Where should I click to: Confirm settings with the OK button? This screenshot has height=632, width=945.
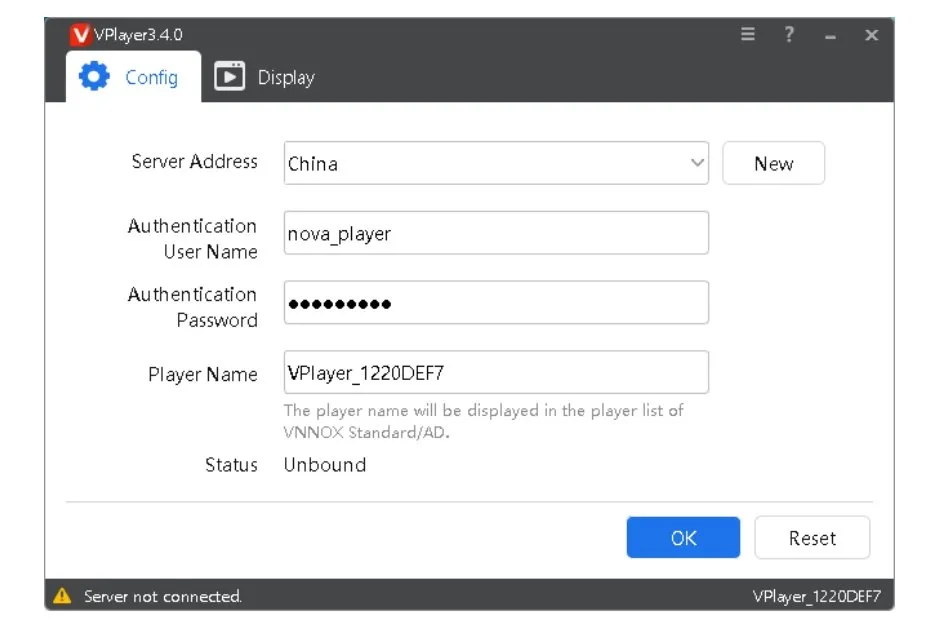(683, 537)
